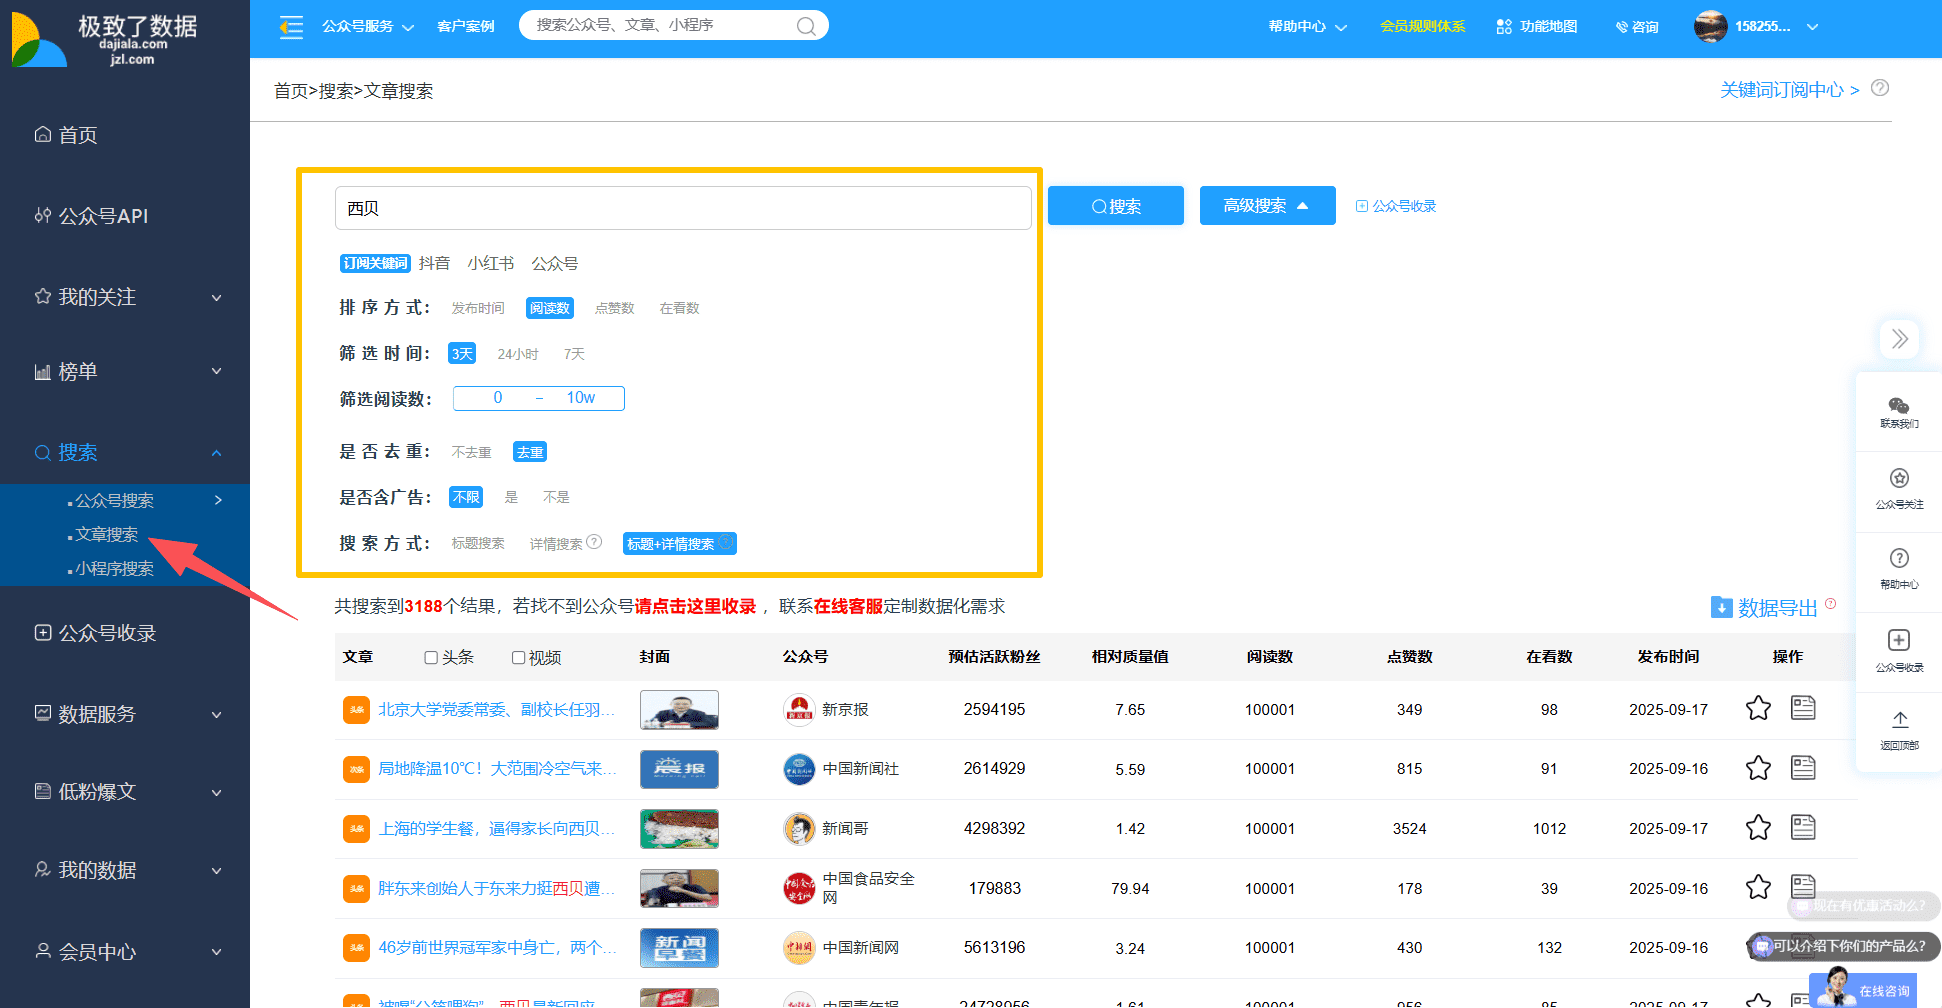Click the help question mark beside 关键词订阅中心
1942x1008 pixels.
click(x=1880, y=88)
